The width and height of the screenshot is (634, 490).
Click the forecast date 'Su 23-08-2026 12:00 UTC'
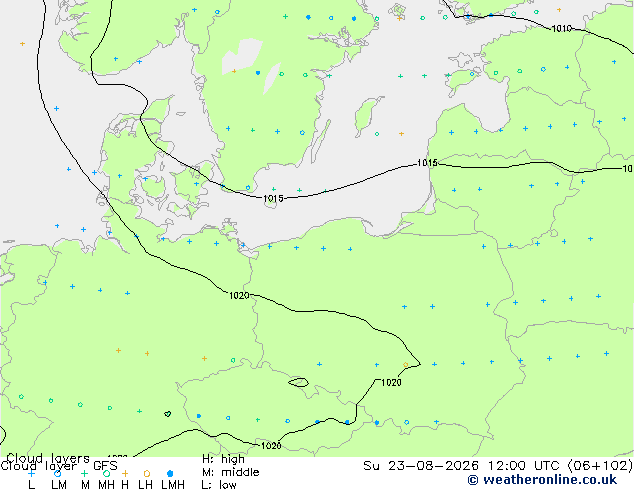pyautogui.click(x=463, y=466)
